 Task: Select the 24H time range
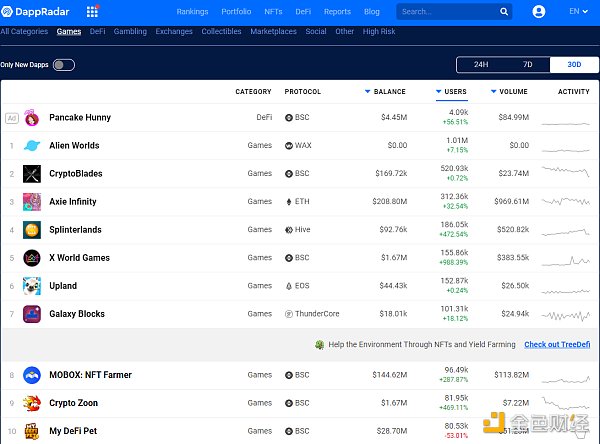[481, 65]
